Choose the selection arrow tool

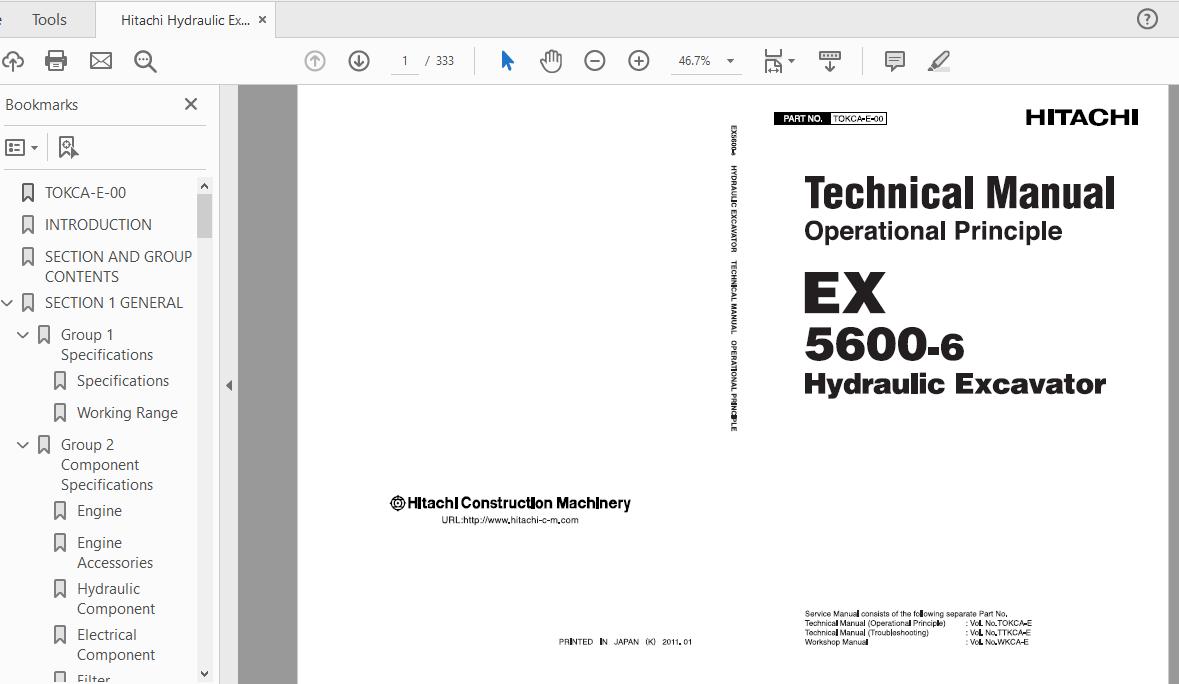click(x=508, y=61)
